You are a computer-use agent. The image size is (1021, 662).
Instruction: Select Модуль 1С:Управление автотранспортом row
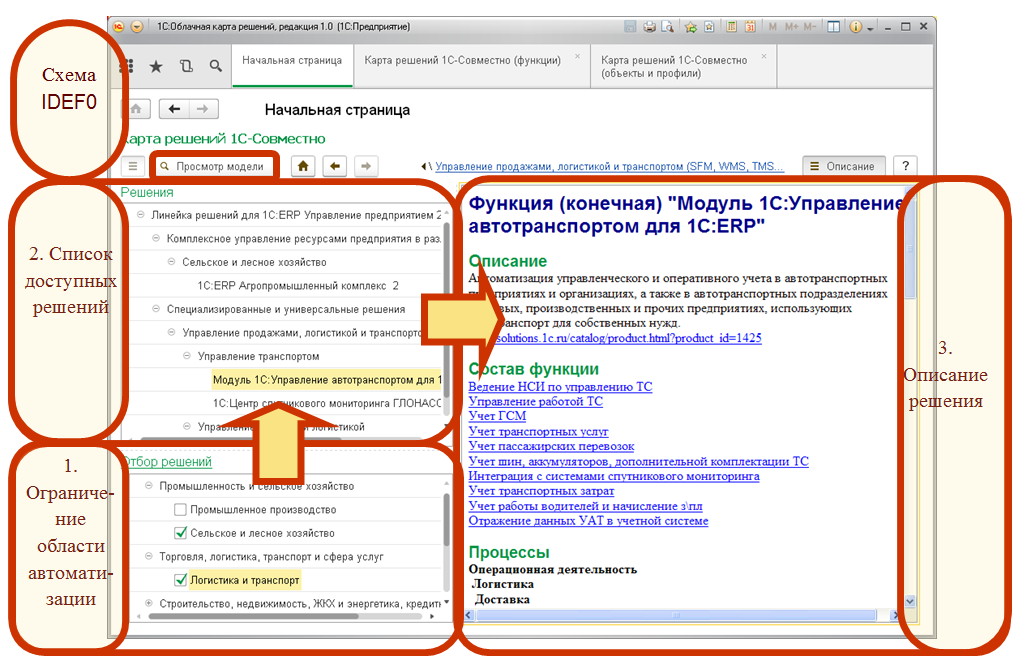pyautogui.click(x=287, y=379)
